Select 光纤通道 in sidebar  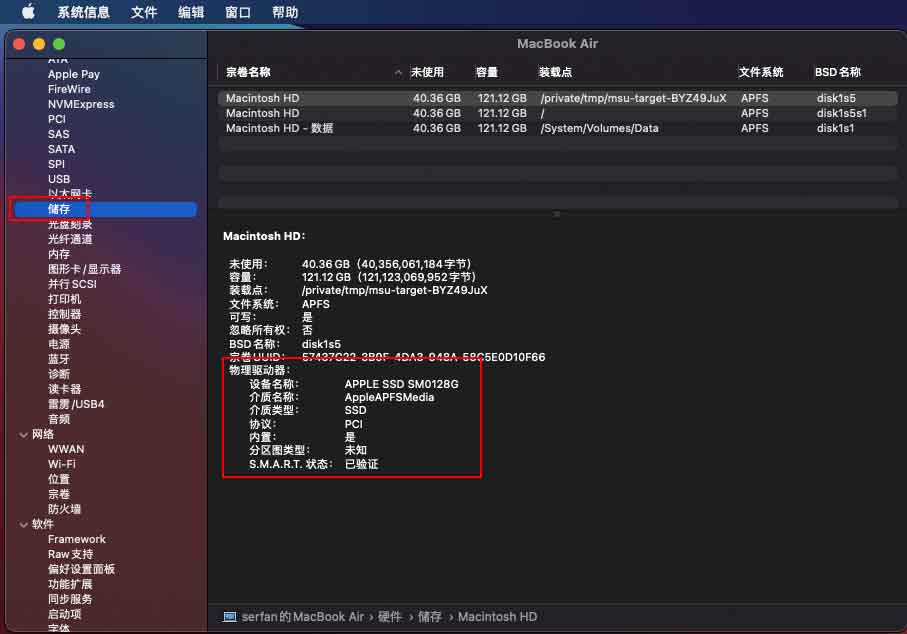coord(70,239)
